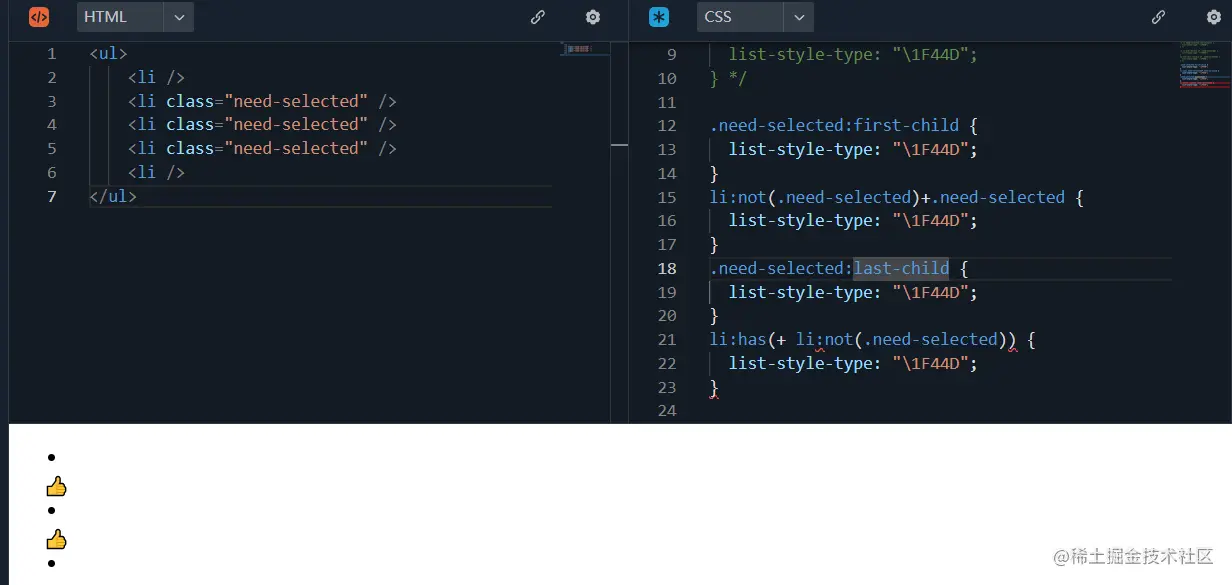This screenshot has width=1232, height=585.
Task: Click highlighted last-child text on line 18
Action: point(901,268)
